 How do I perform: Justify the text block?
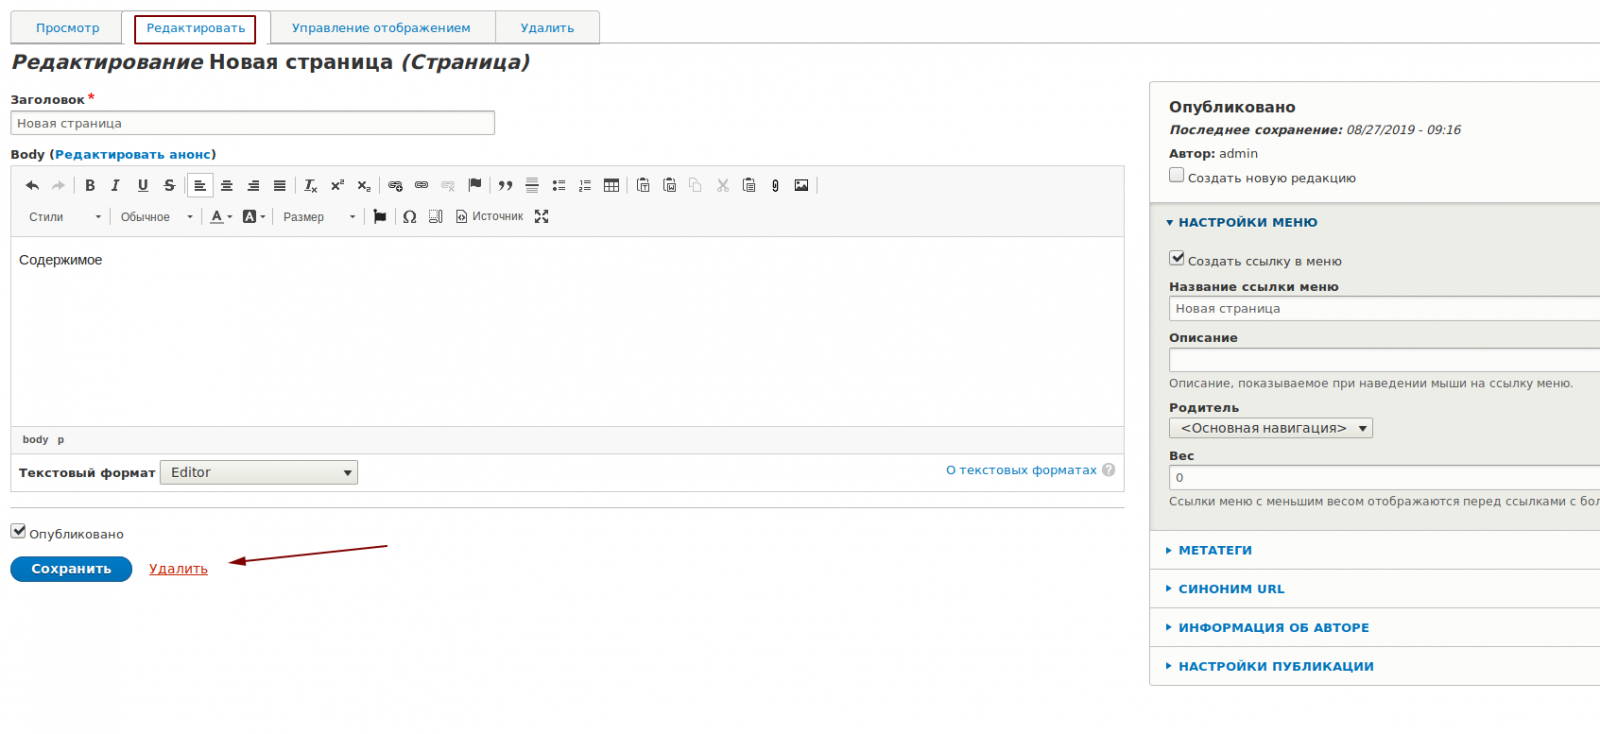click(x=280, y=186)
